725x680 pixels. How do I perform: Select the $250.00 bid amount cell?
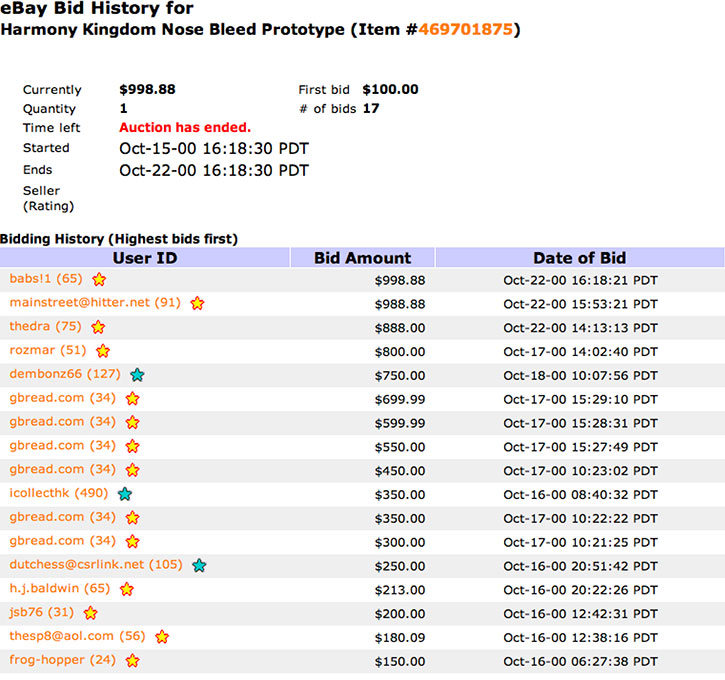(x=399, y=567)
